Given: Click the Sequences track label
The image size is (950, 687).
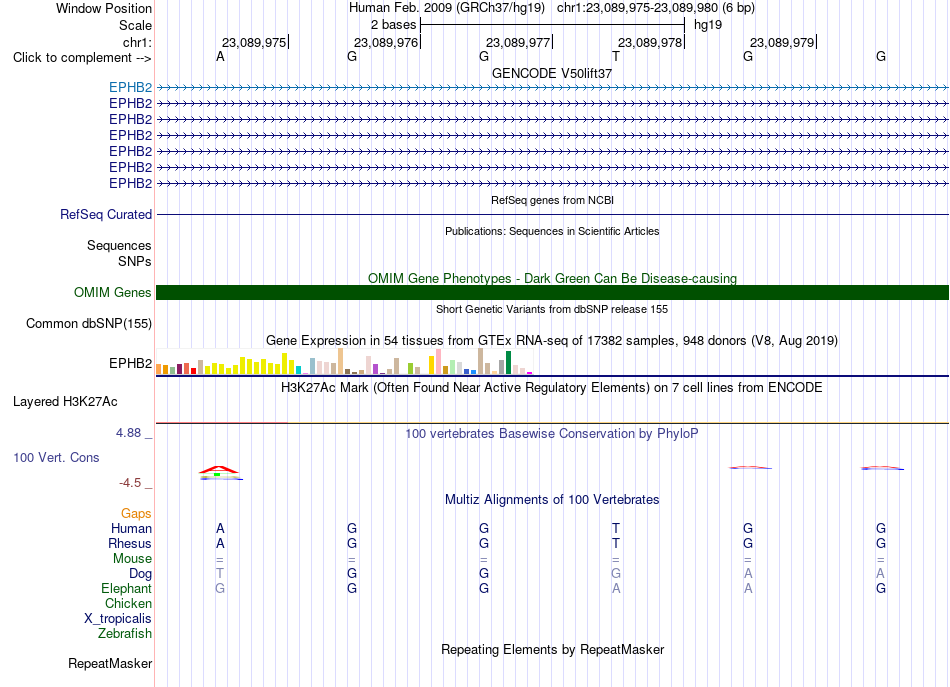Looking at the screenshot, I should 119,245.
